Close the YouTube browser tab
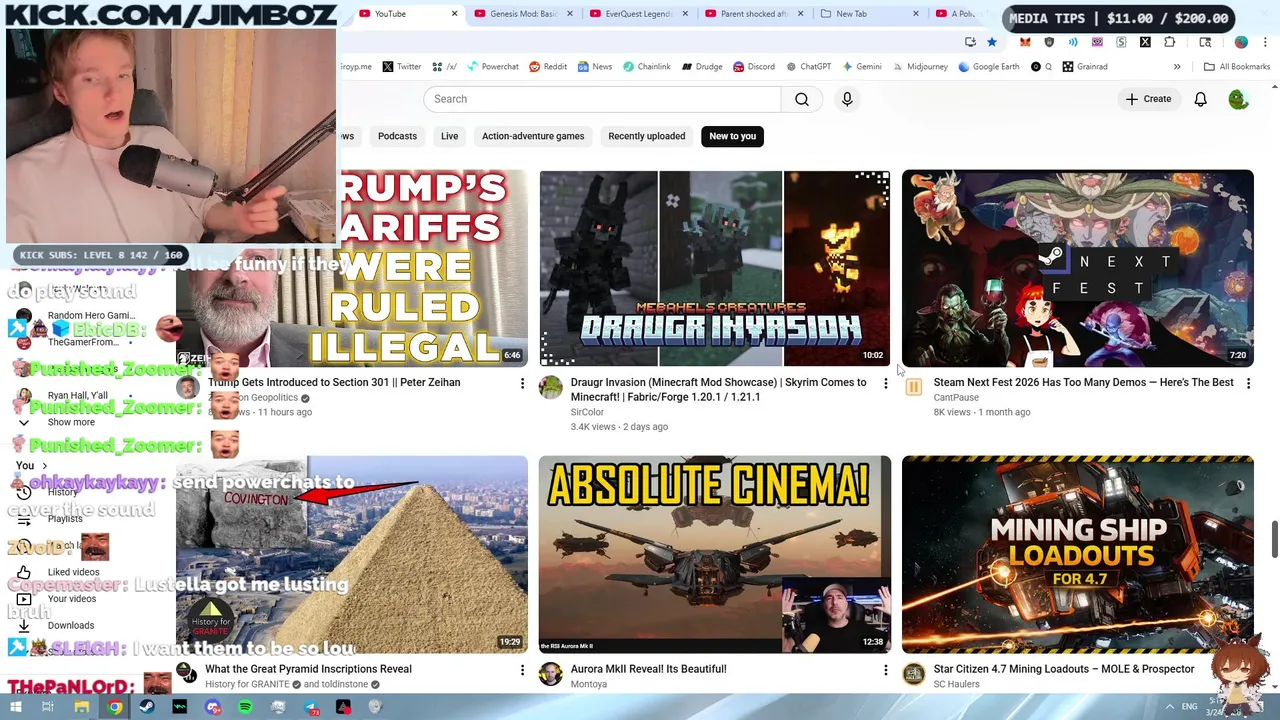Viewport: 1280px width, 720px height. (x=454, y=14)
